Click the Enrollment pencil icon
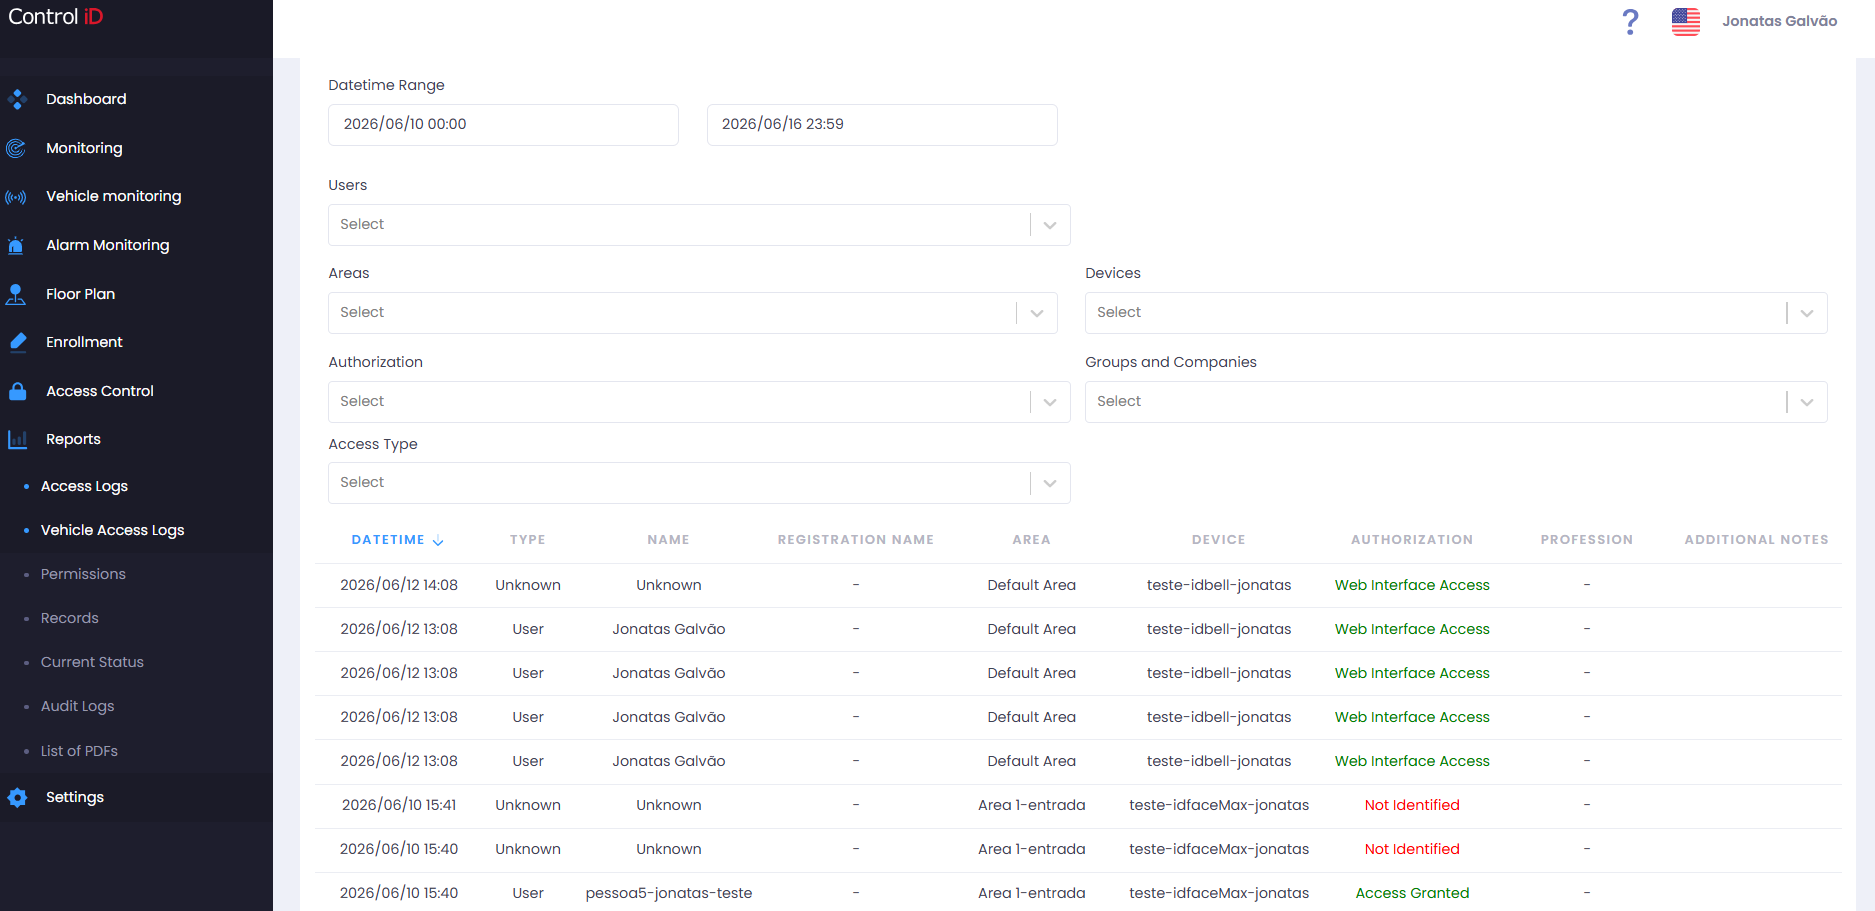The width and height of the screenshot is (1875, 911). 17,342
